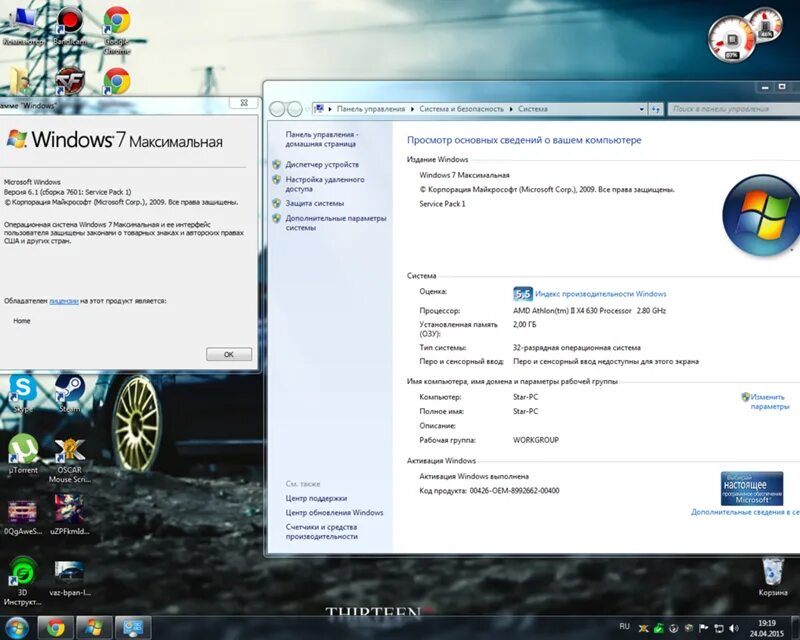Open Панель управления - домашняя страница link
The width and height of the screenshot is (800, 640).
coord(321,139)
